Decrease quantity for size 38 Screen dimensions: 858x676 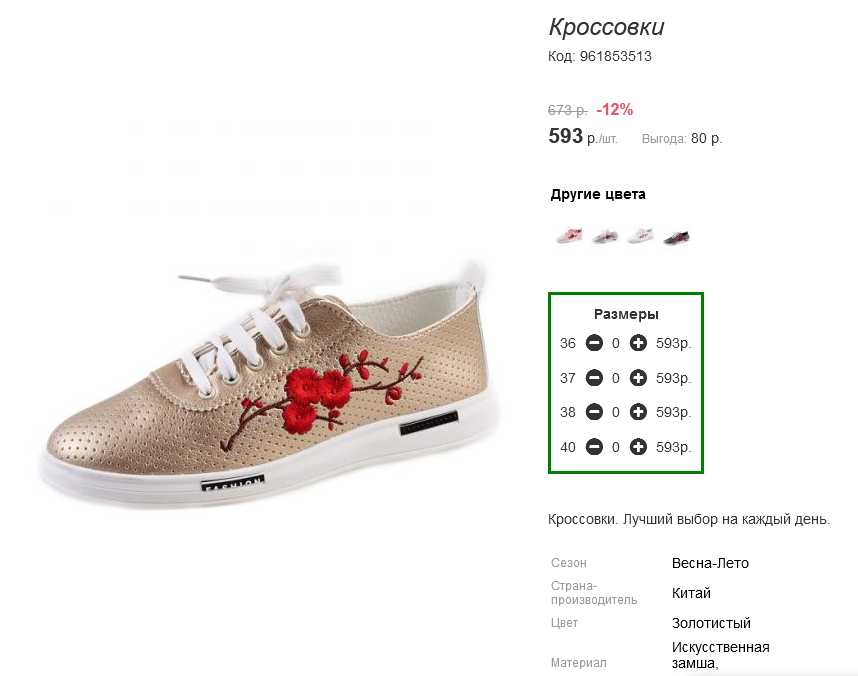point(594,412)
